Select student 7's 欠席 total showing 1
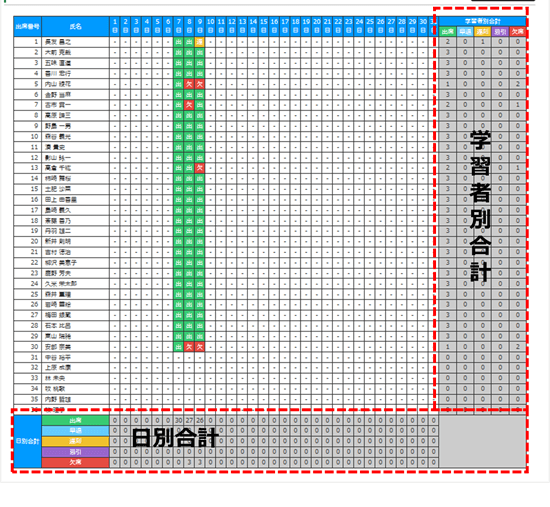This screenshot has height=507, width=550. pyautogui.click(x=518, y=105)
